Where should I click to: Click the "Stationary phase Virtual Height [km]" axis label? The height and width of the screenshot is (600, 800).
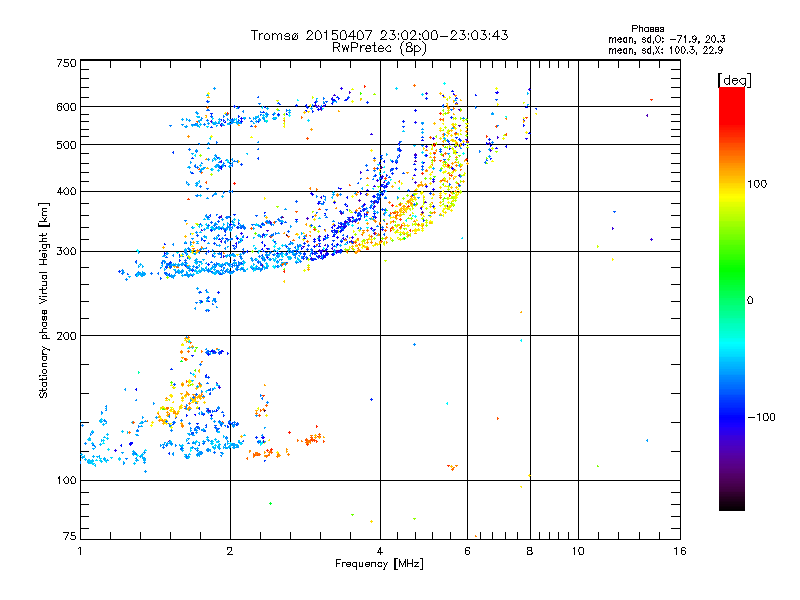[x=44, y=300]
